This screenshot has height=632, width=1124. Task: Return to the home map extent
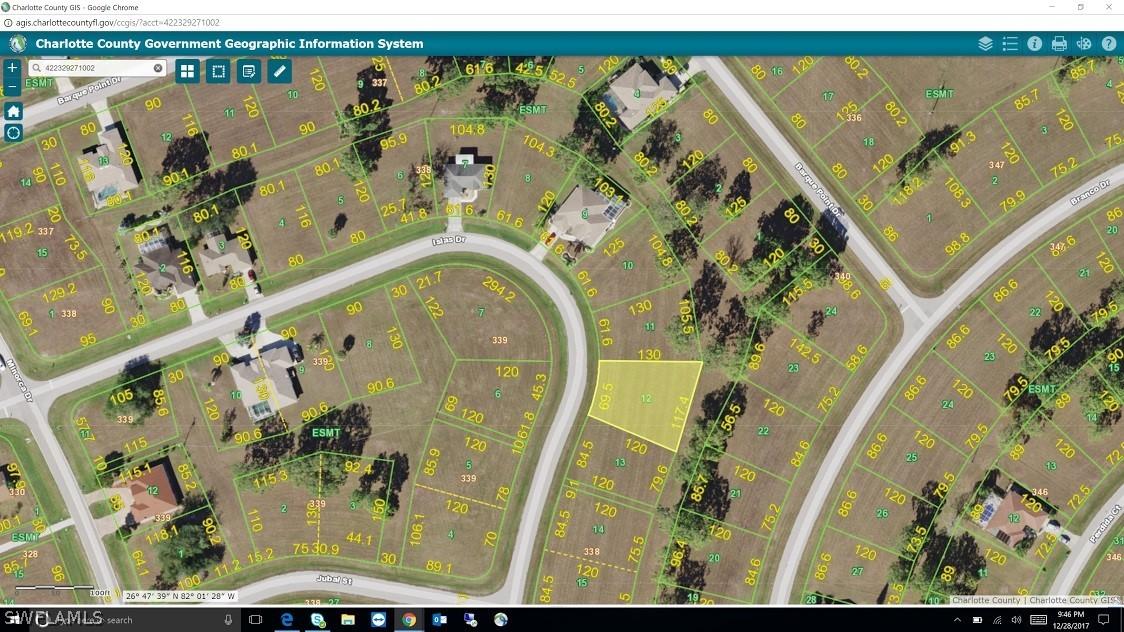click(x=13, y=111)
